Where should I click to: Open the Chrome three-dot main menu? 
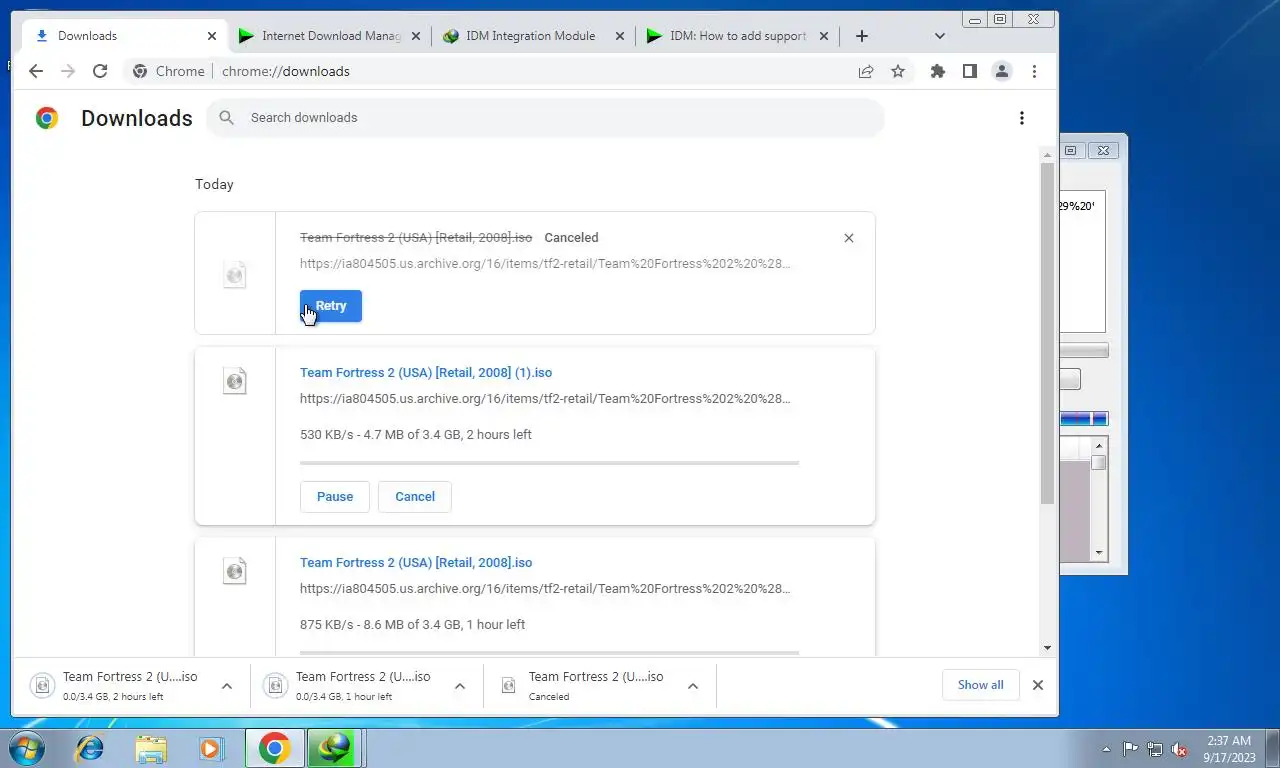(x=1034, y=71)
